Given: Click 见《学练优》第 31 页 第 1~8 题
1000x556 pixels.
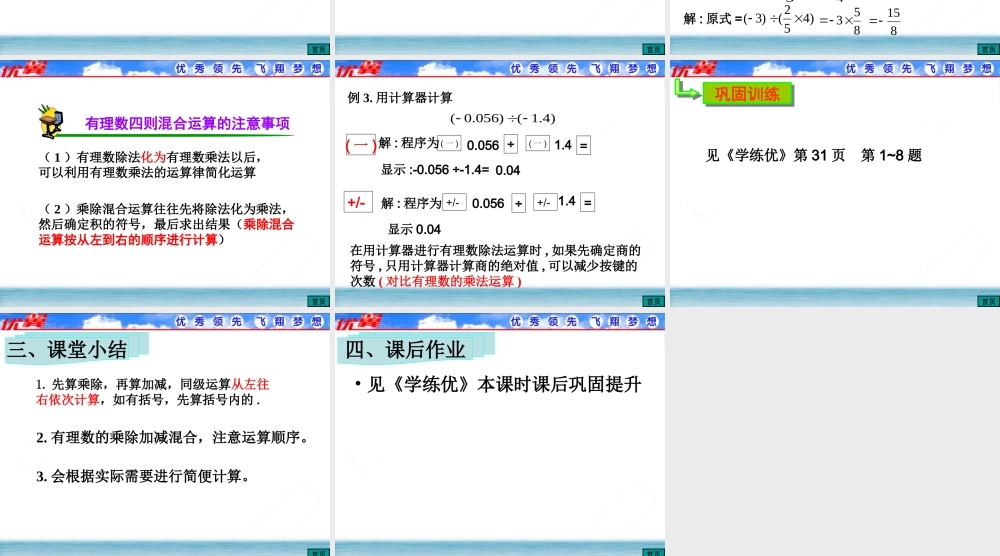Looking at the screenshot, I should point(814,155).
